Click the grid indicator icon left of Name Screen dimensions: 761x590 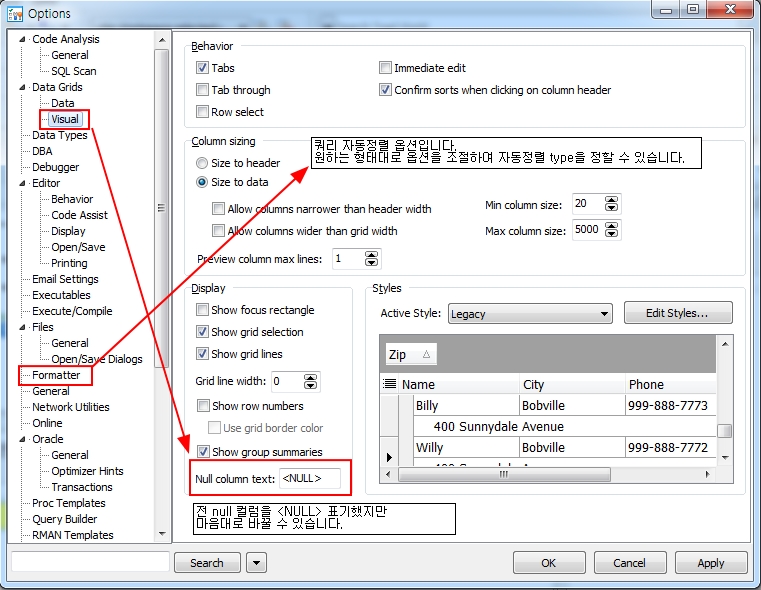[390, 384]
